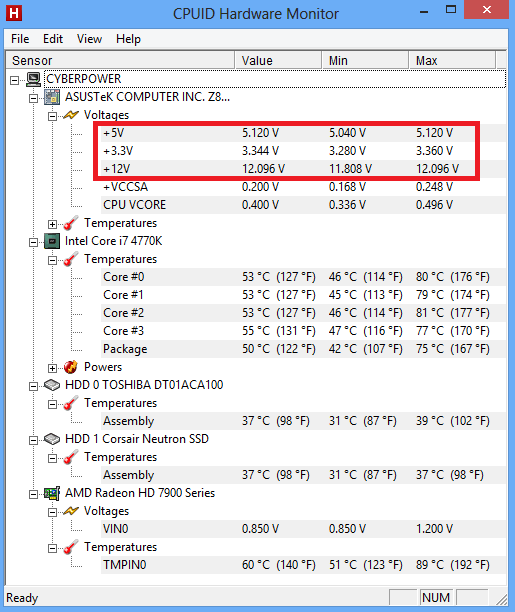Click the Value column header

[278, 60]
